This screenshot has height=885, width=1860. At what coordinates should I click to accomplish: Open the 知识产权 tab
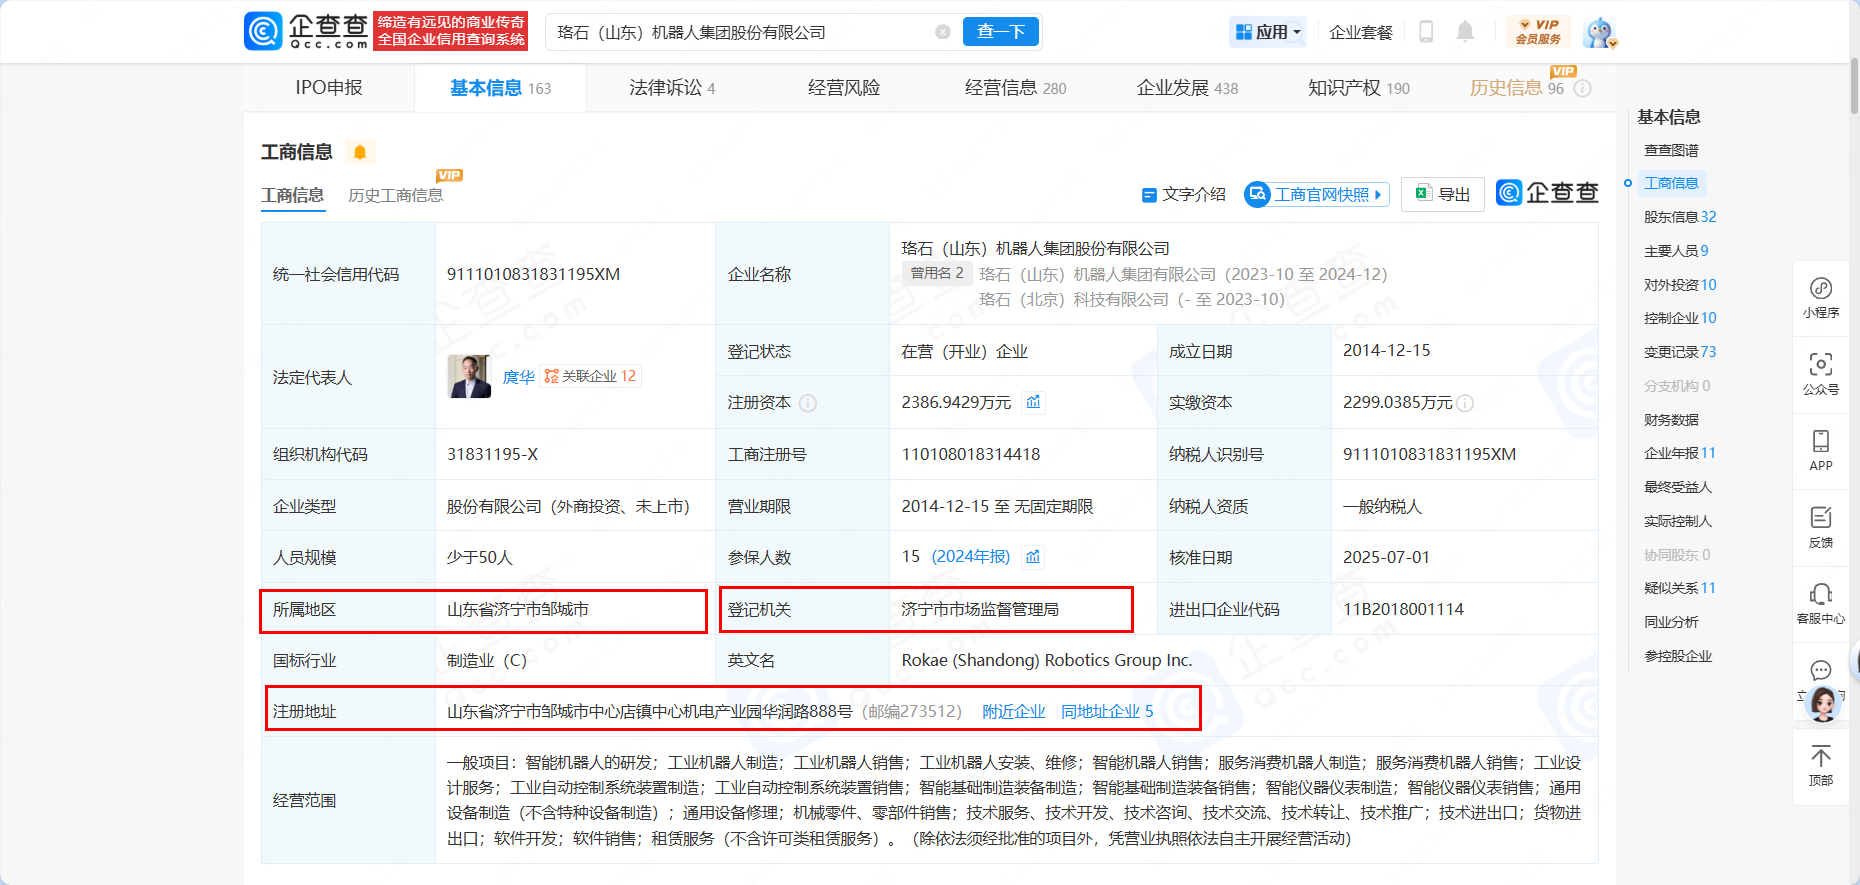point(1358,88)
